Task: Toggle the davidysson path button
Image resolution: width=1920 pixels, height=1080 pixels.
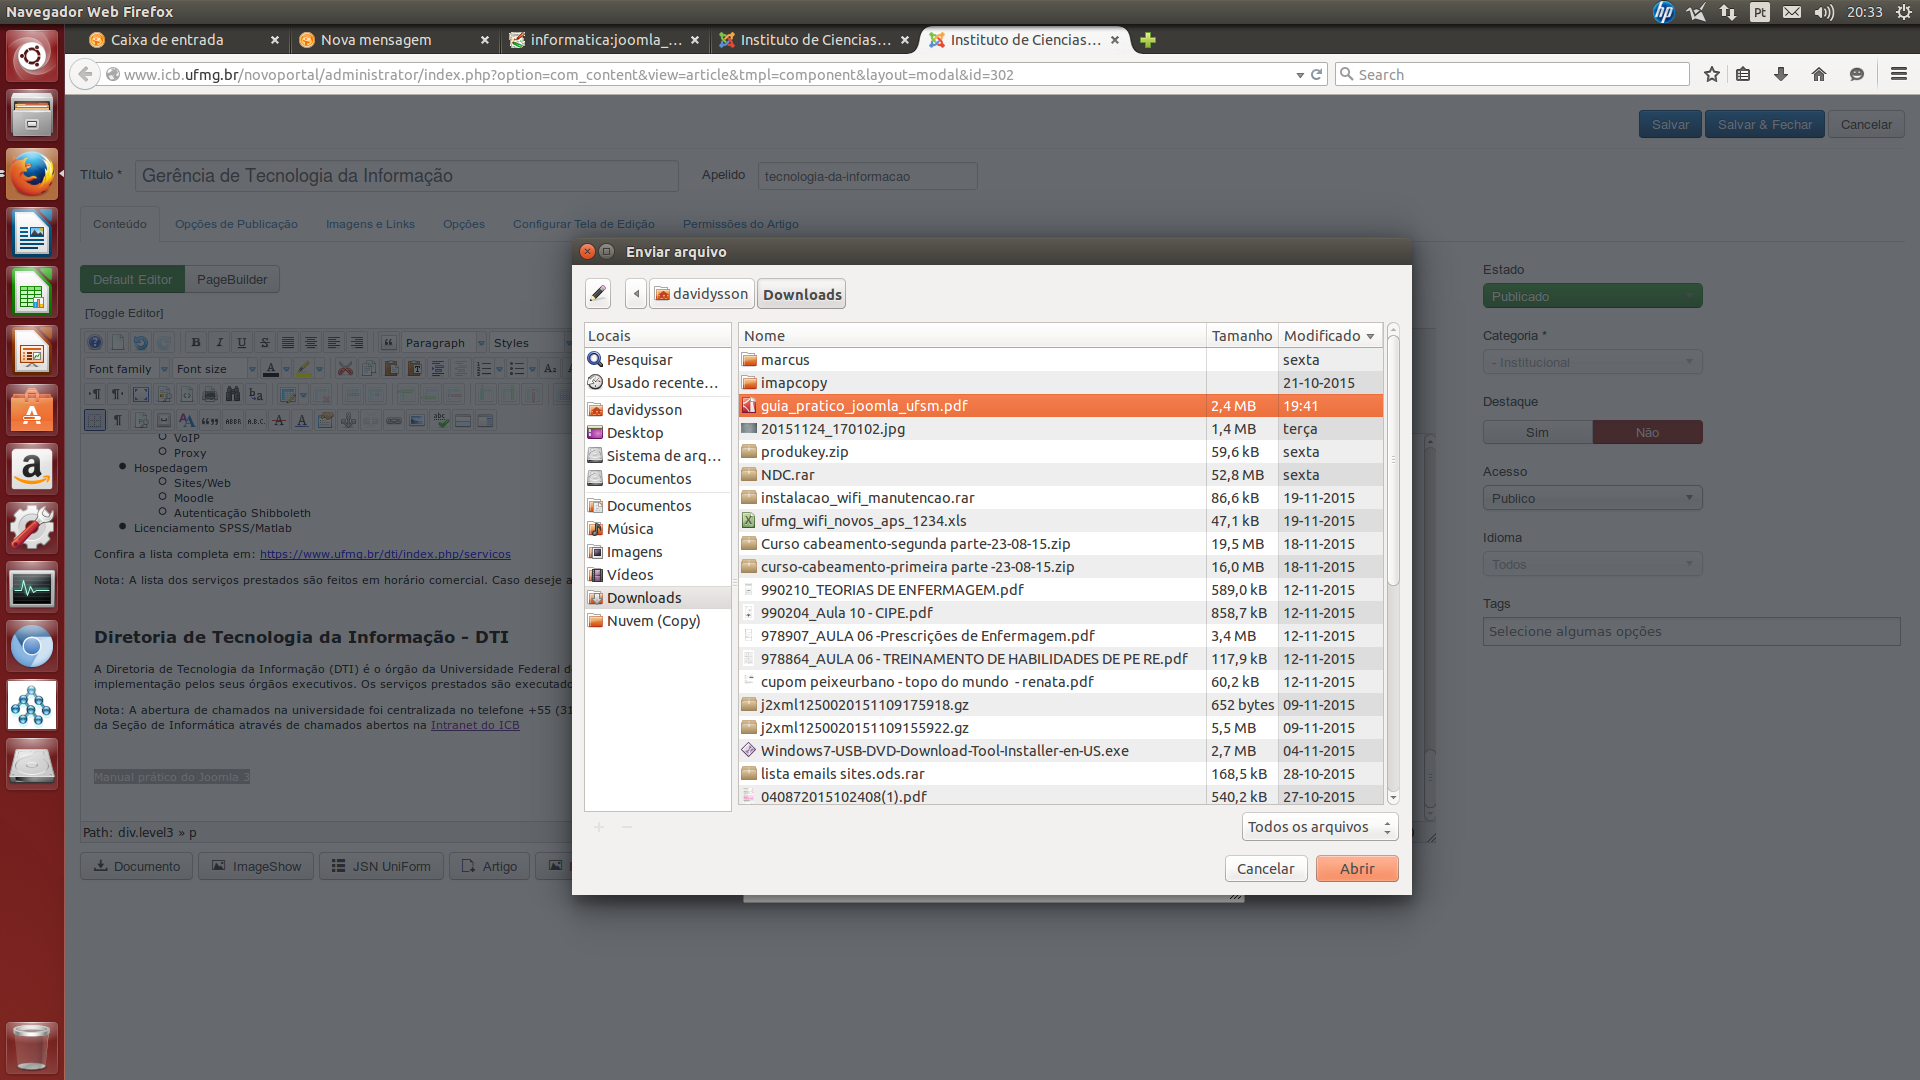Action: (701, 294)
